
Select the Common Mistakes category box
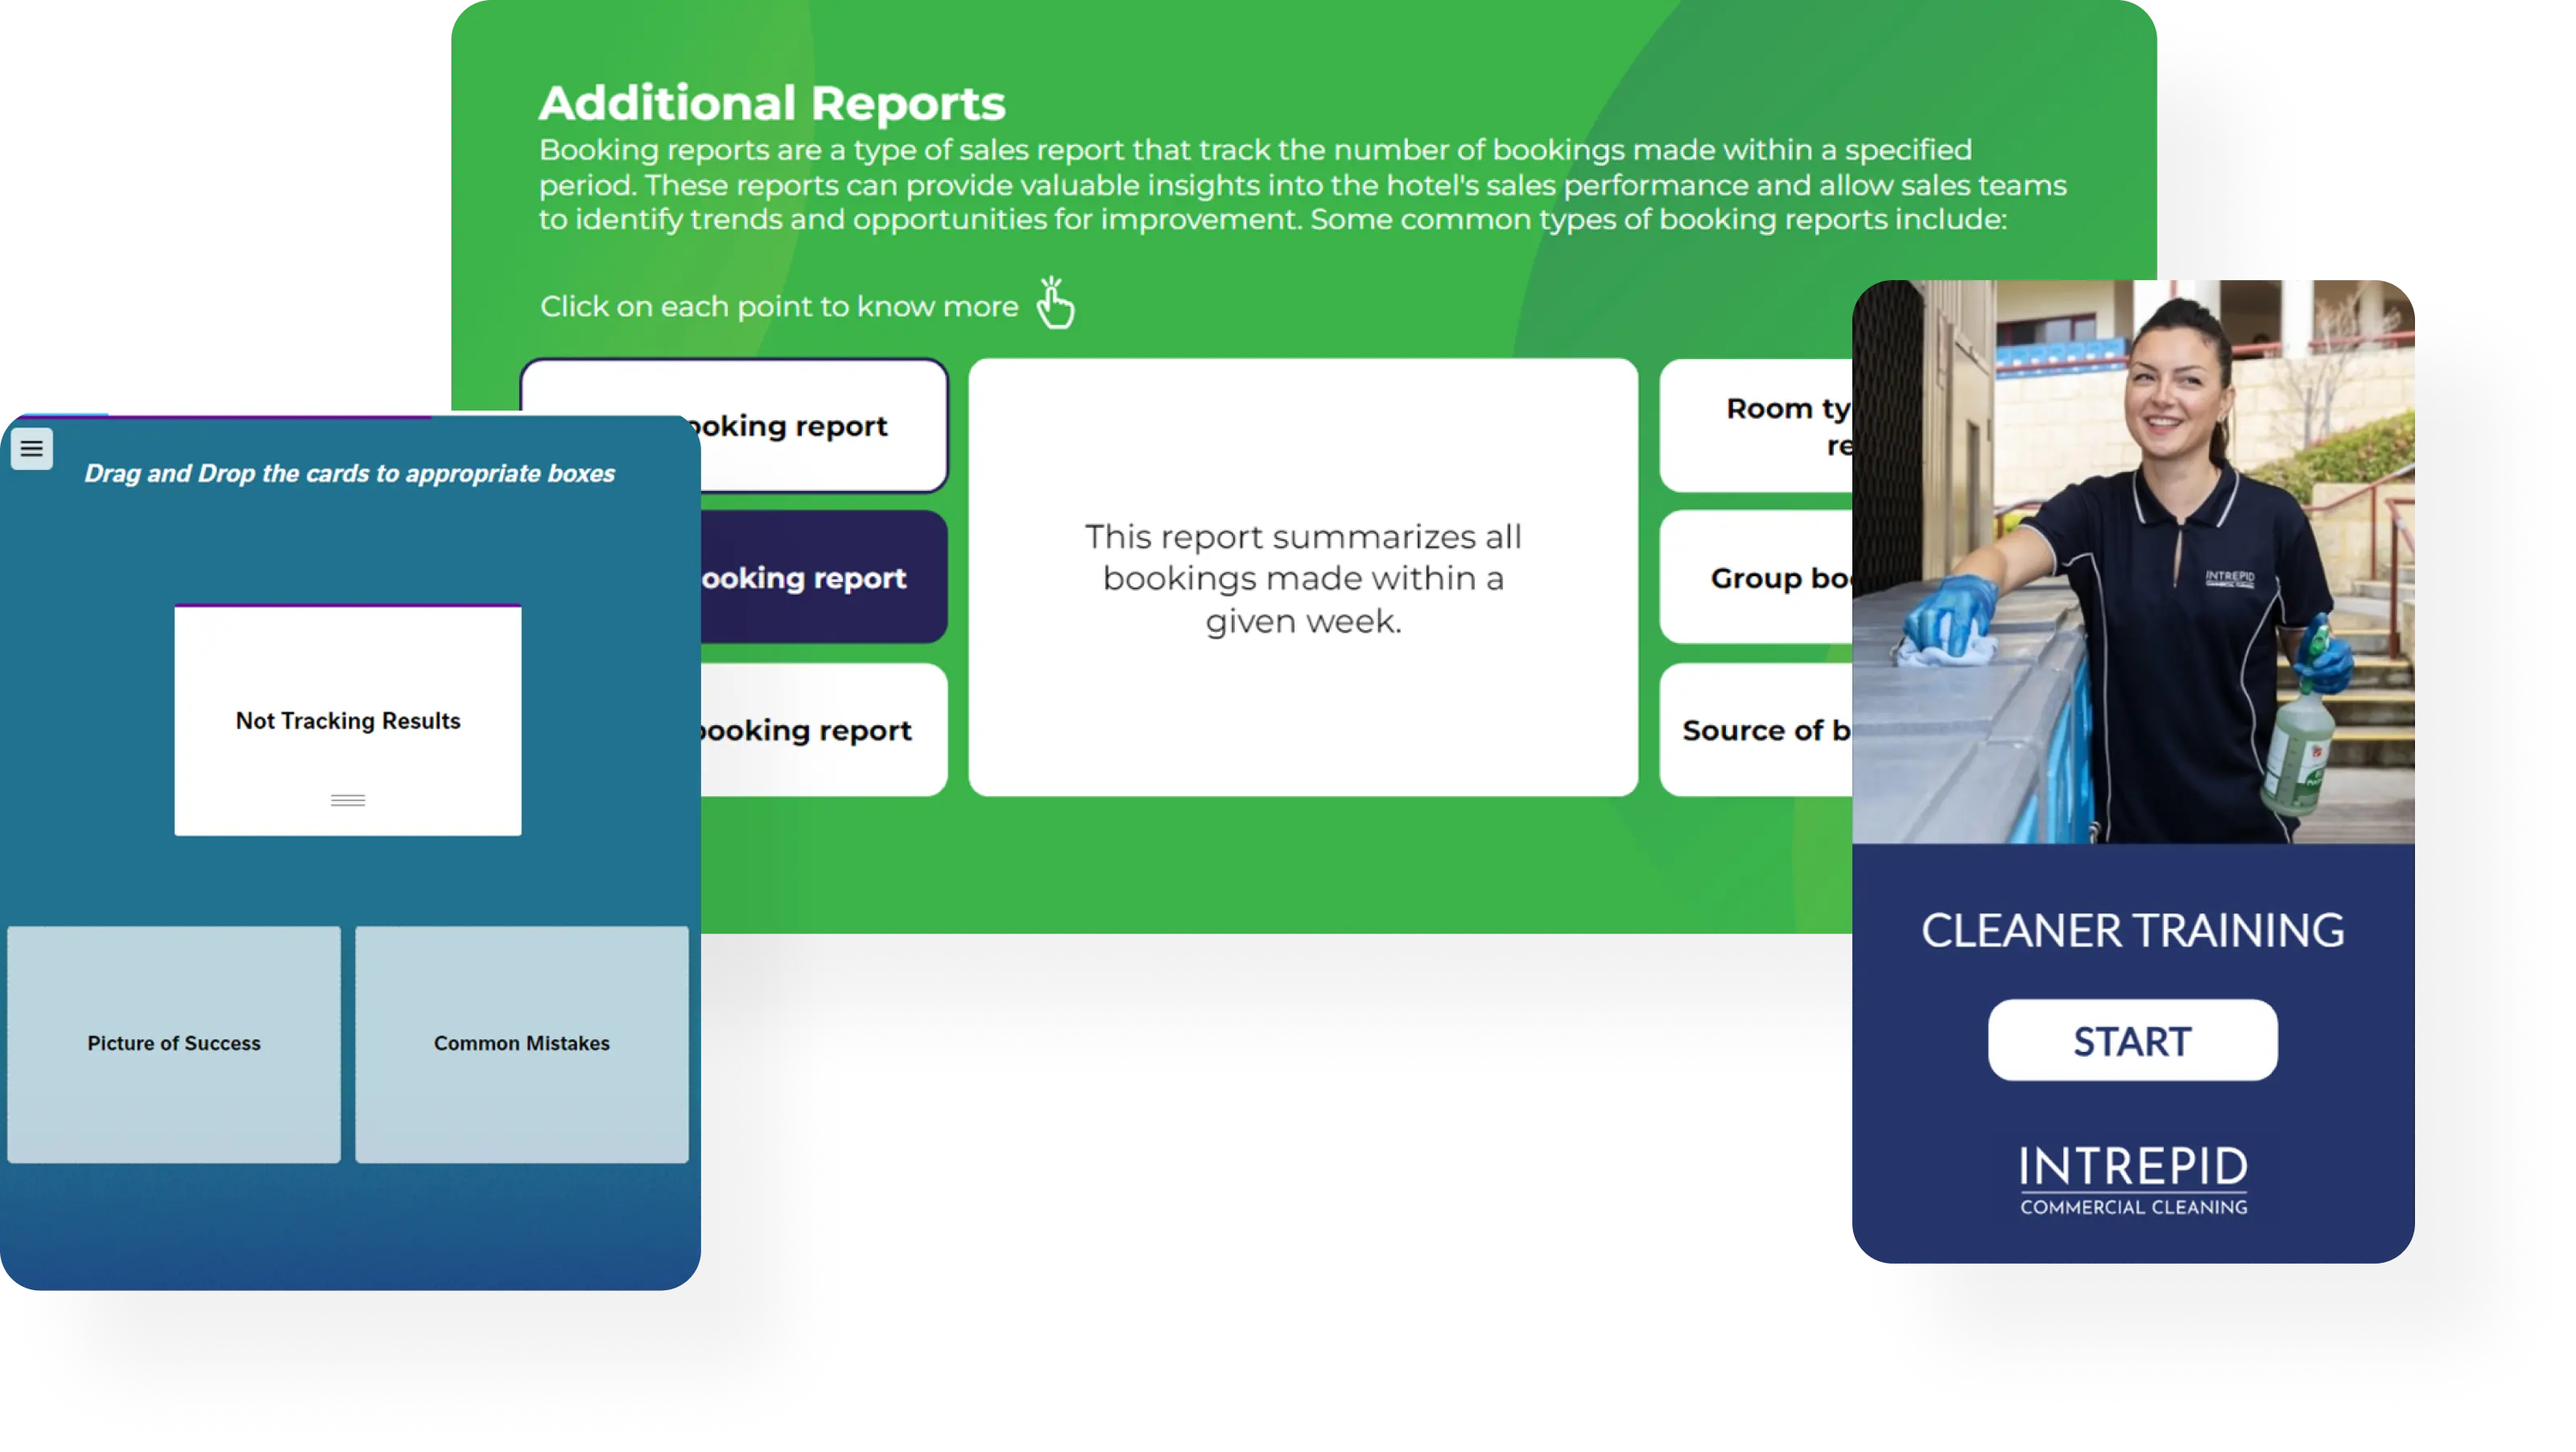(x=522, y=1042)
